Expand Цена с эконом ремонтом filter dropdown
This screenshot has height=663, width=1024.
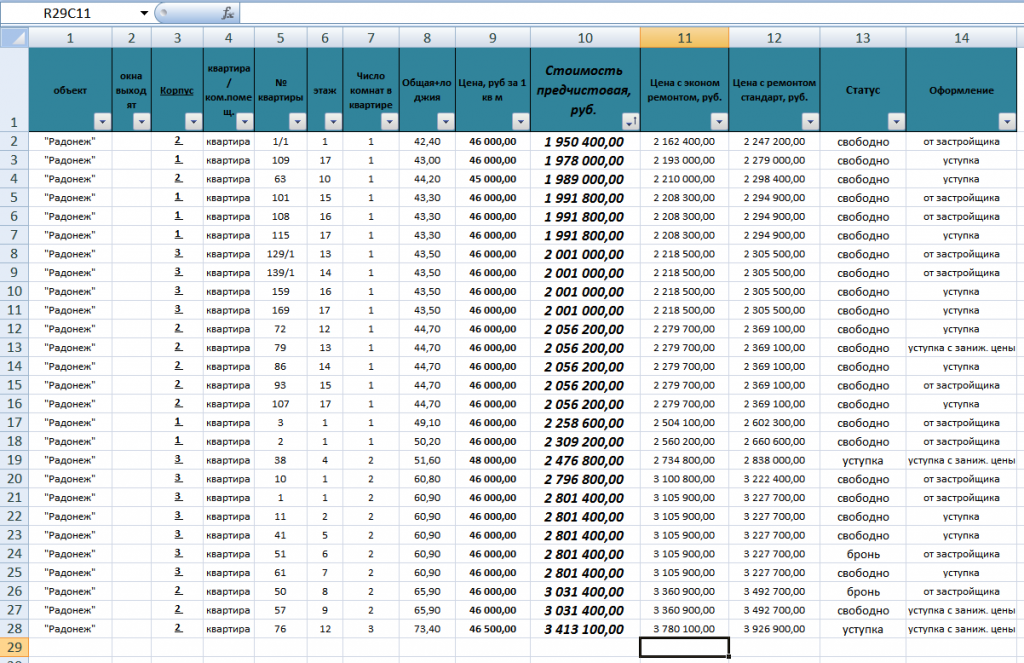pyautogui.click(x=718, y=121)
